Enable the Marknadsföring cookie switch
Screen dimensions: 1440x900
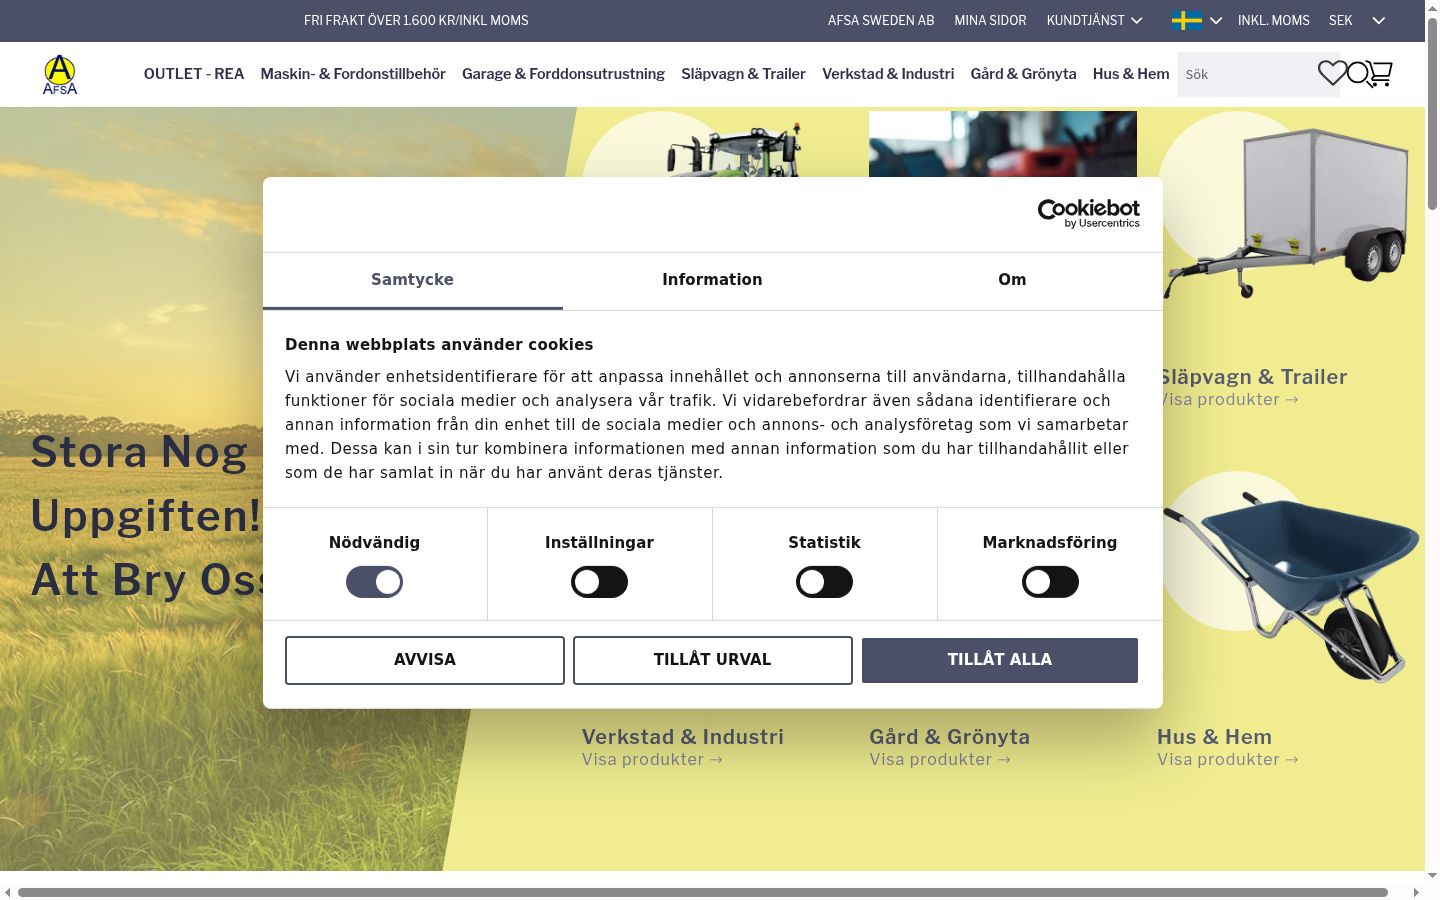1050,582
